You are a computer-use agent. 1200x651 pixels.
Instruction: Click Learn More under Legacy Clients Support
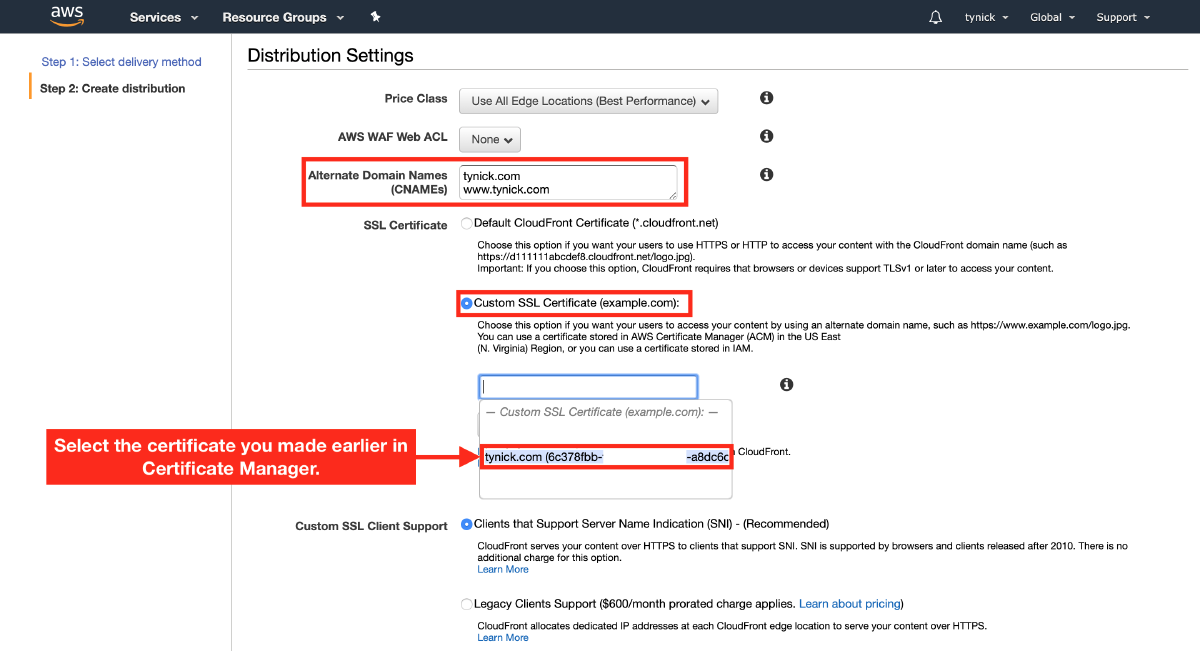[x=503, y=638]
